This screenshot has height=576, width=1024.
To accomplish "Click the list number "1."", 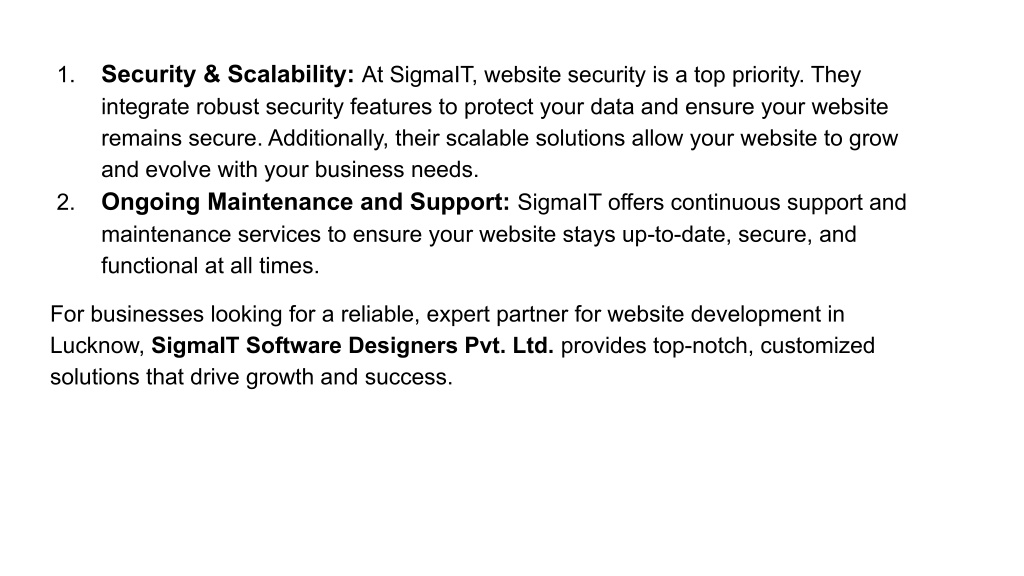I will [66, 74].
